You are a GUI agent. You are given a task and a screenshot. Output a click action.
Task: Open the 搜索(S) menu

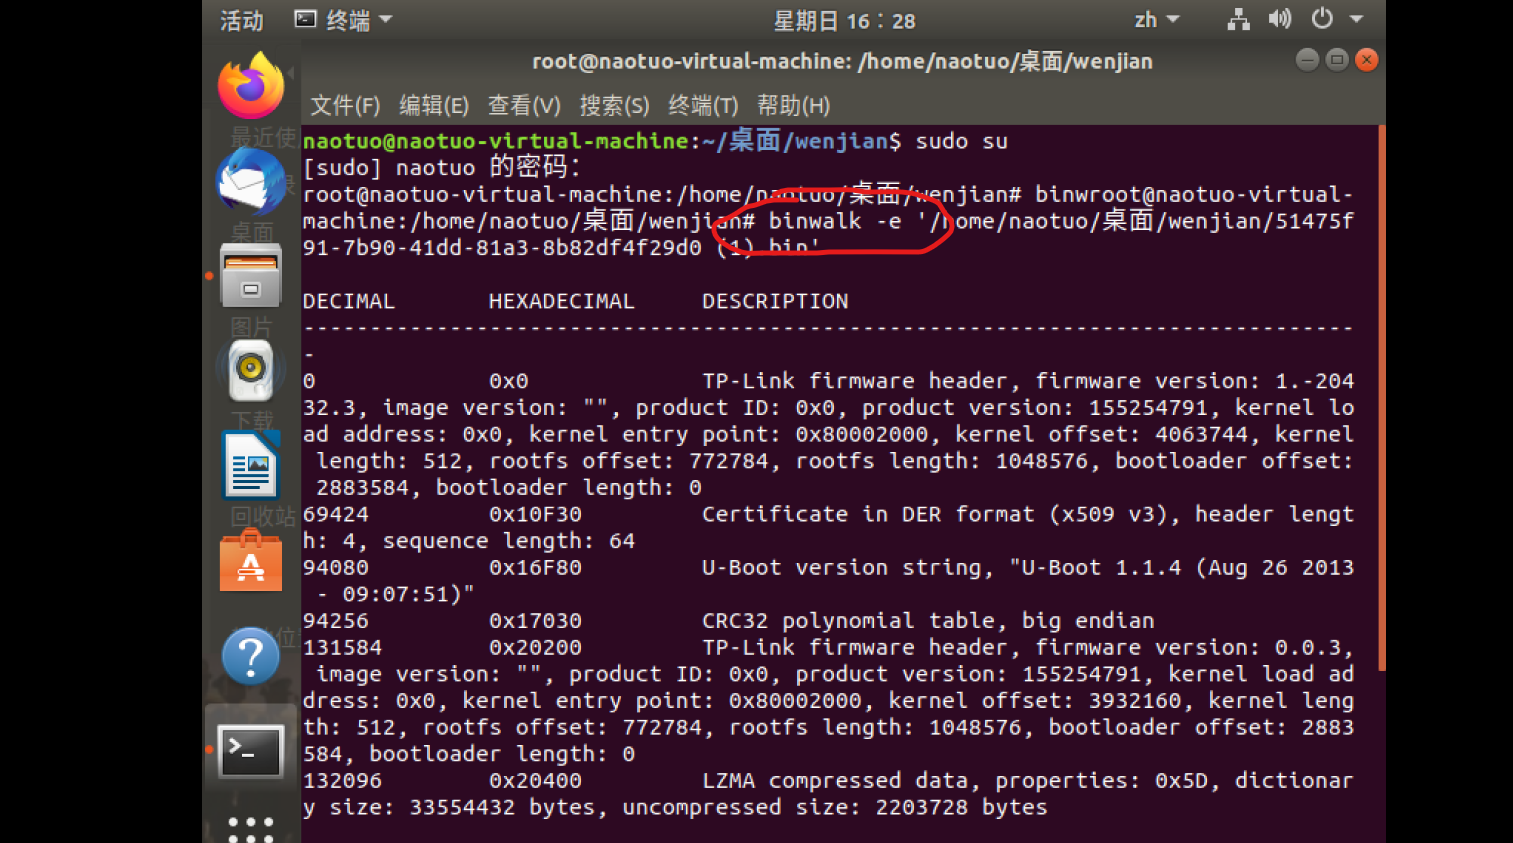[x=615, y=105]
